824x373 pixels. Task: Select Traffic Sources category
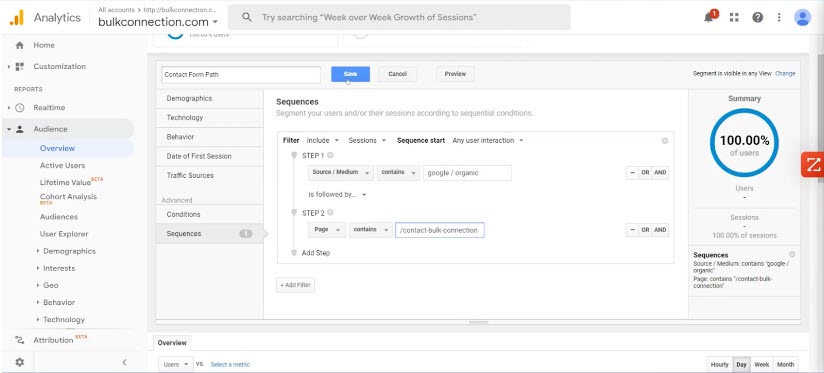tap(210, 175)
